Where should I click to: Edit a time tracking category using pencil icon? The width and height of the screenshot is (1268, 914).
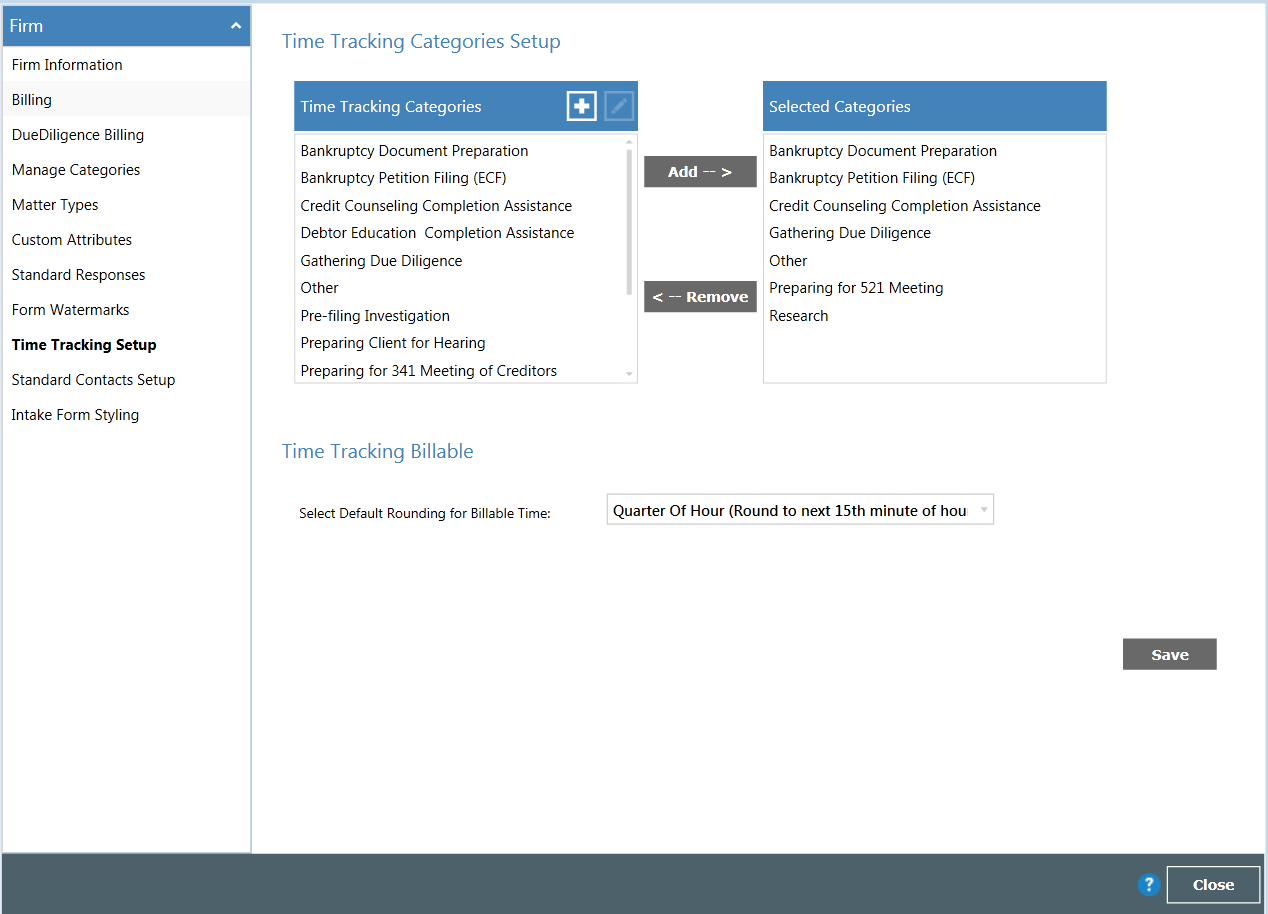point(619,105)
